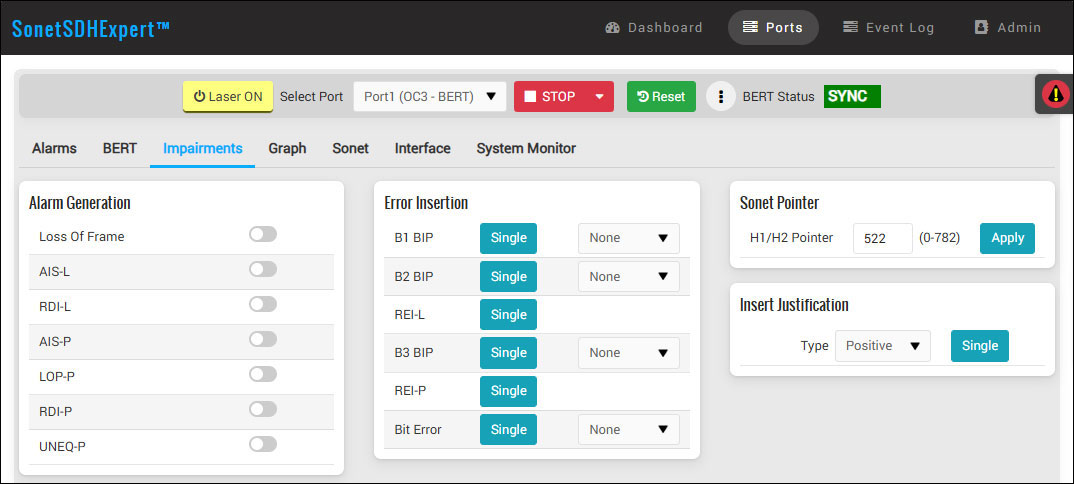
Task: Open the justification Type dropdown
Action: [882, 346]
